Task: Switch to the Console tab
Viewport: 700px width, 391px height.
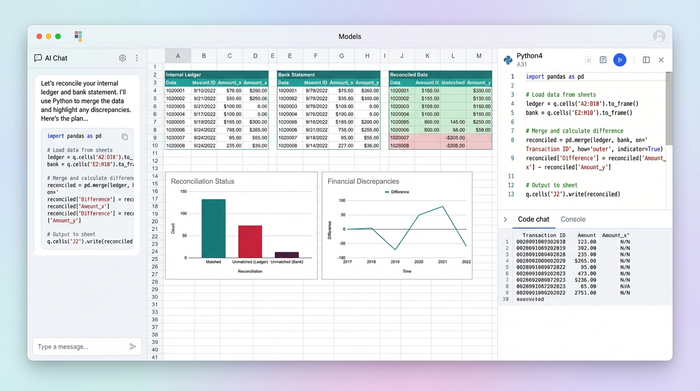Action: pyautogui.click(x=573, y=219)
